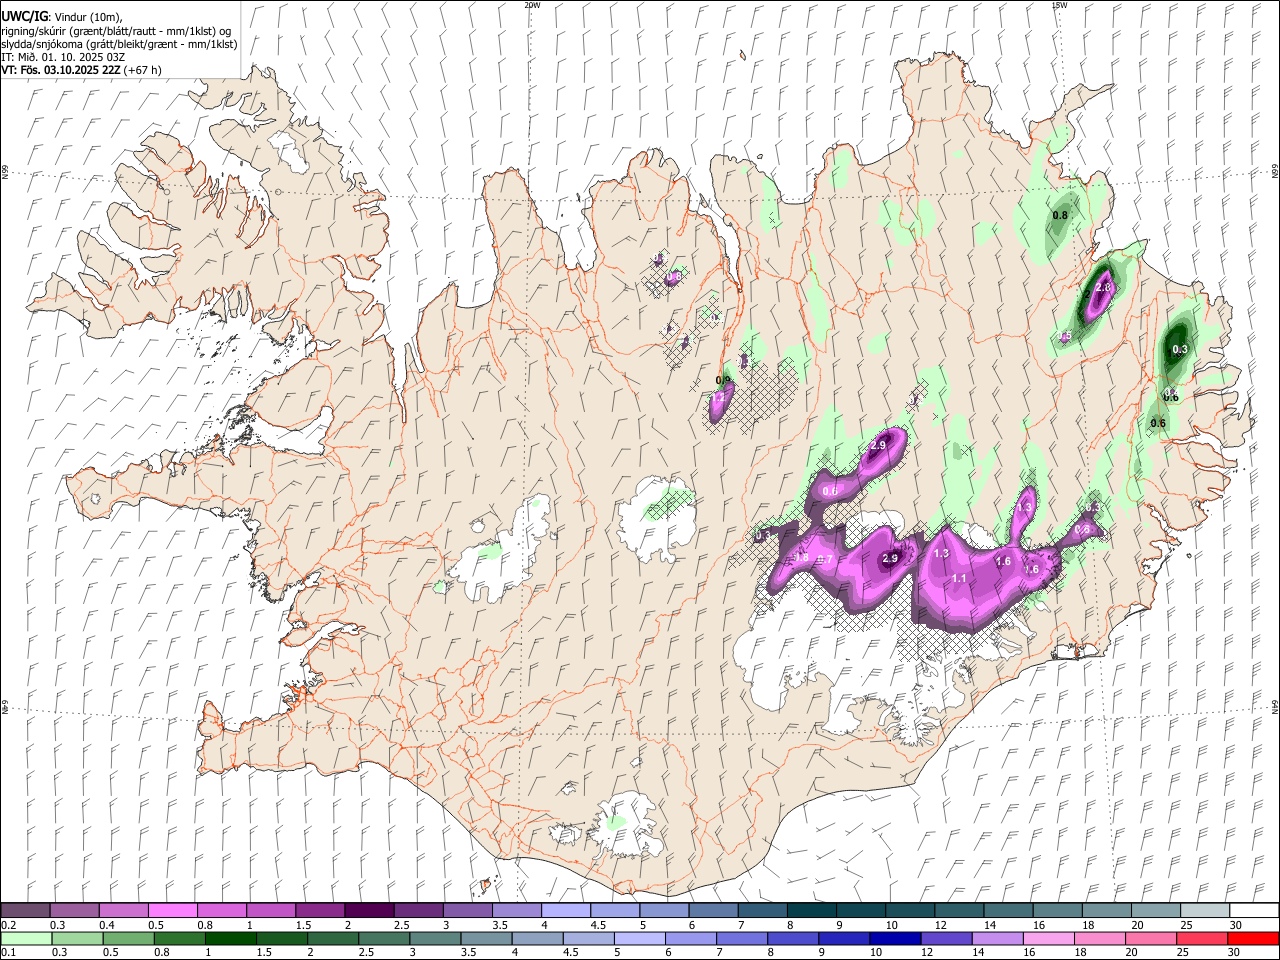Image resolution: width=1280 pixels, height=960 pixels.
Task: Click the 2.8 value in the northeast purple core
Action: [x=1104, y=288]
